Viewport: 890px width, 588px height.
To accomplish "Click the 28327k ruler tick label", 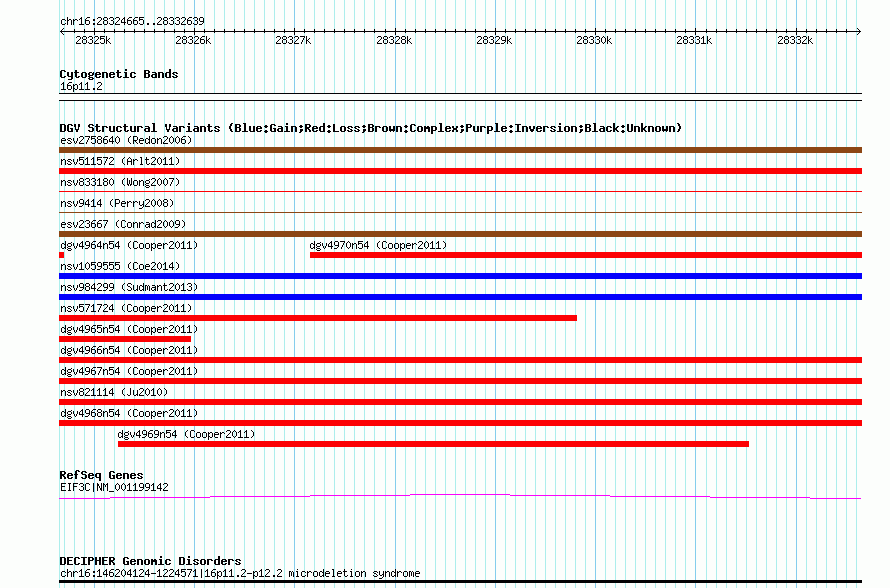I will [x=293, y=40].
